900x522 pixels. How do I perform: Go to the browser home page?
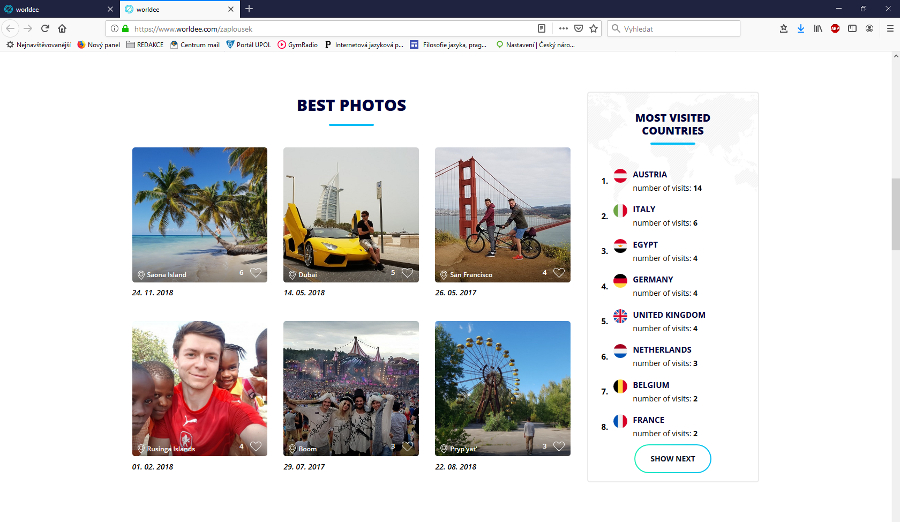click(62, 29)
